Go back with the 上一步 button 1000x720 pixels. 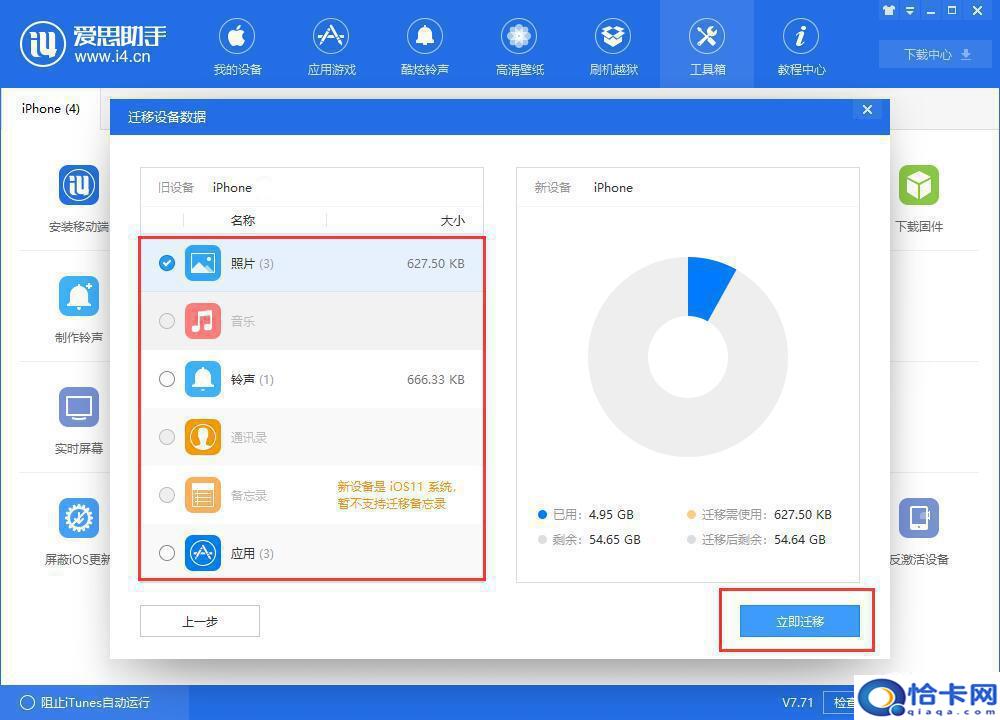pyautogui.click(x=200, y=621)
